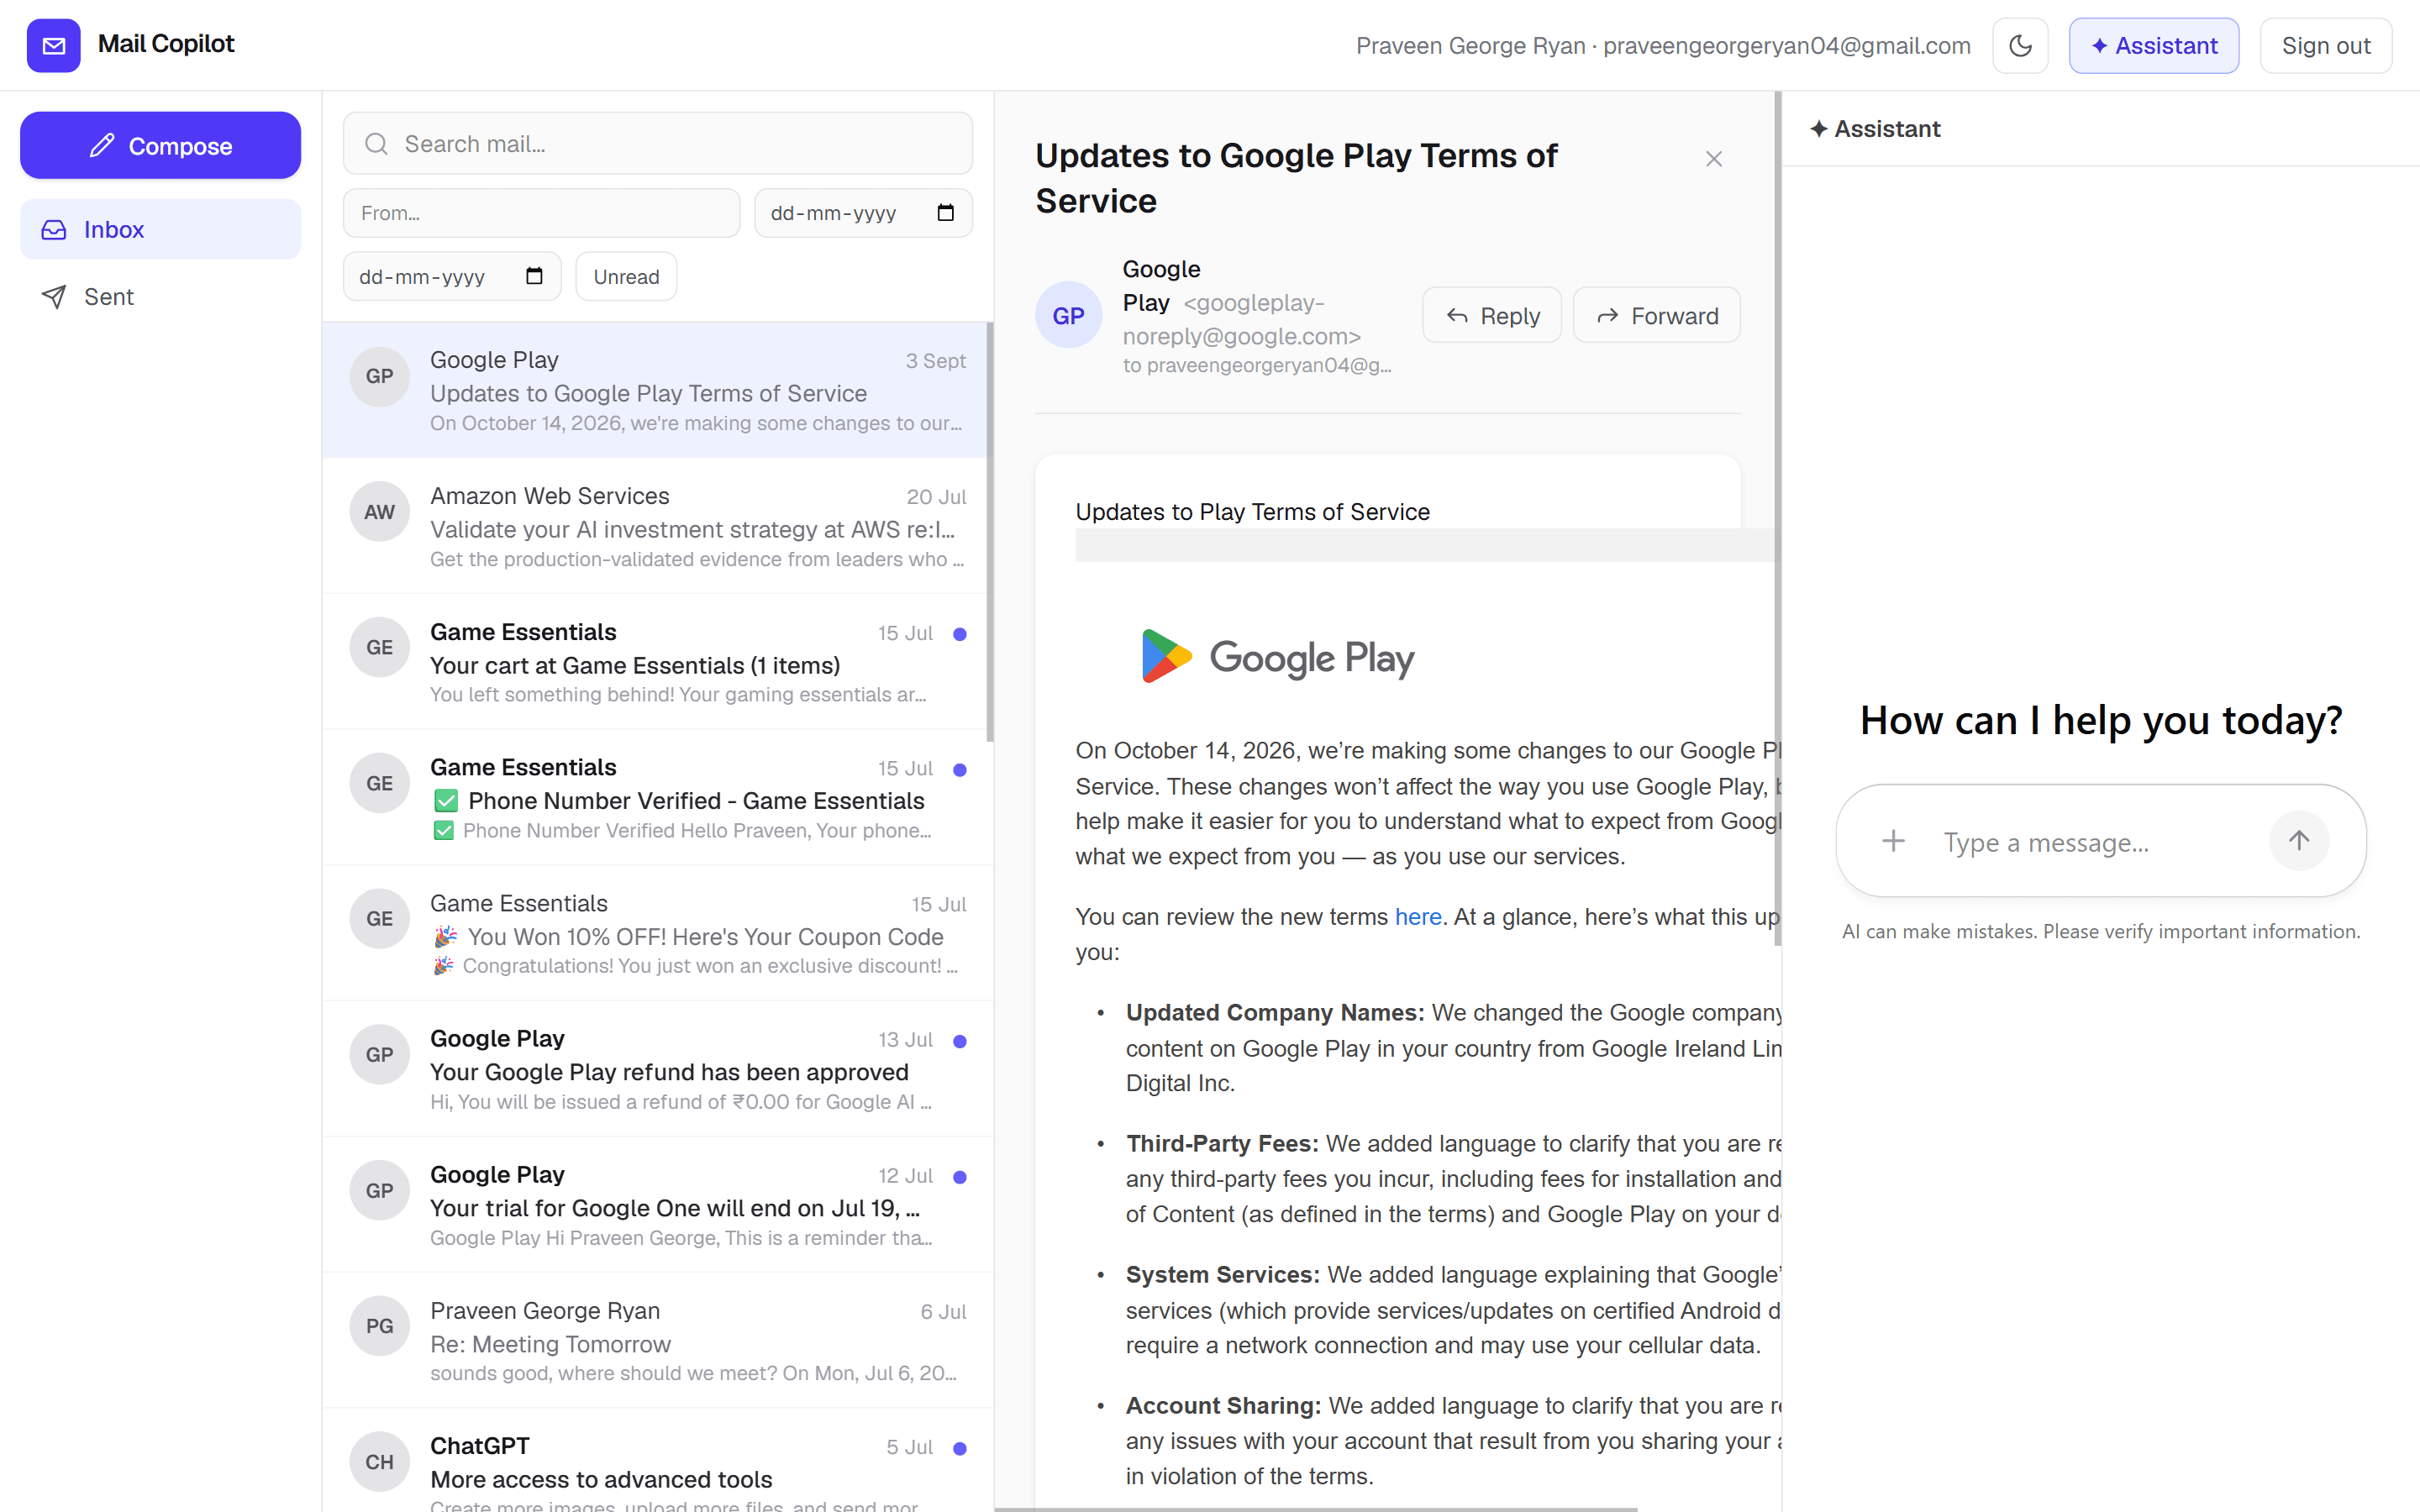Click the GE avatar of the coupon email
The image size is (2420, 1512).
379,919
